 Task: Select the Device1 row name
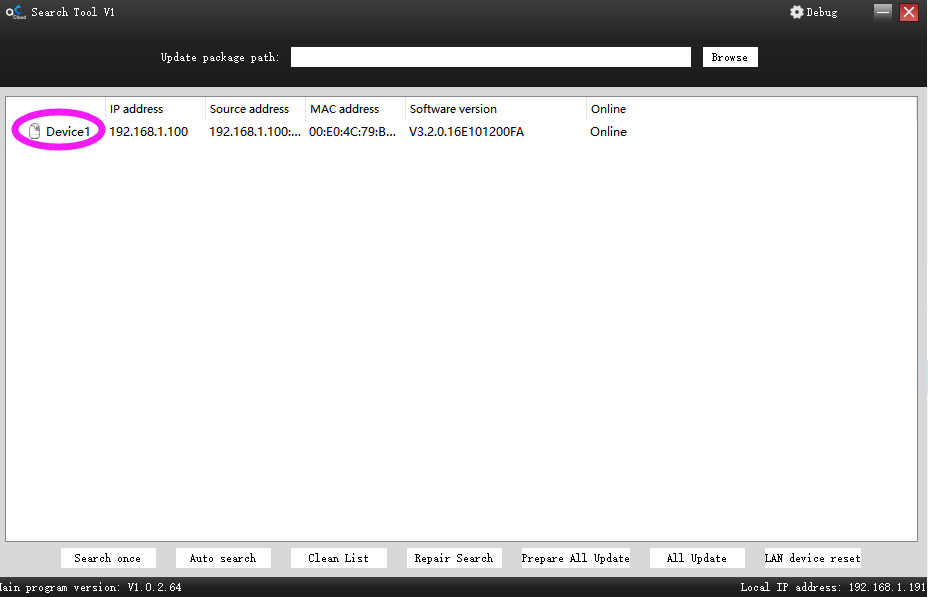pyautogui.click(x=68, y=131)
